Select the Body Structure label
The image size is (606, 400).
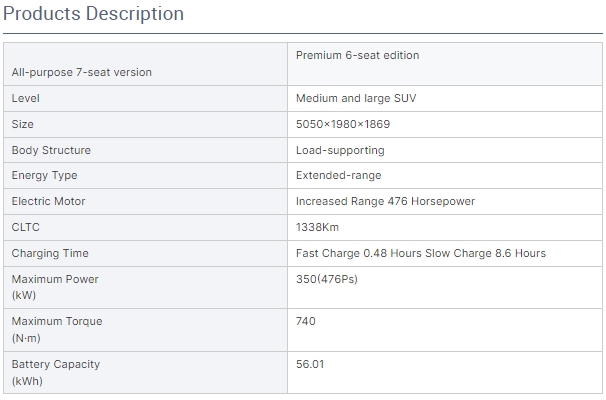pyautogui.click(x=51, y=150)
